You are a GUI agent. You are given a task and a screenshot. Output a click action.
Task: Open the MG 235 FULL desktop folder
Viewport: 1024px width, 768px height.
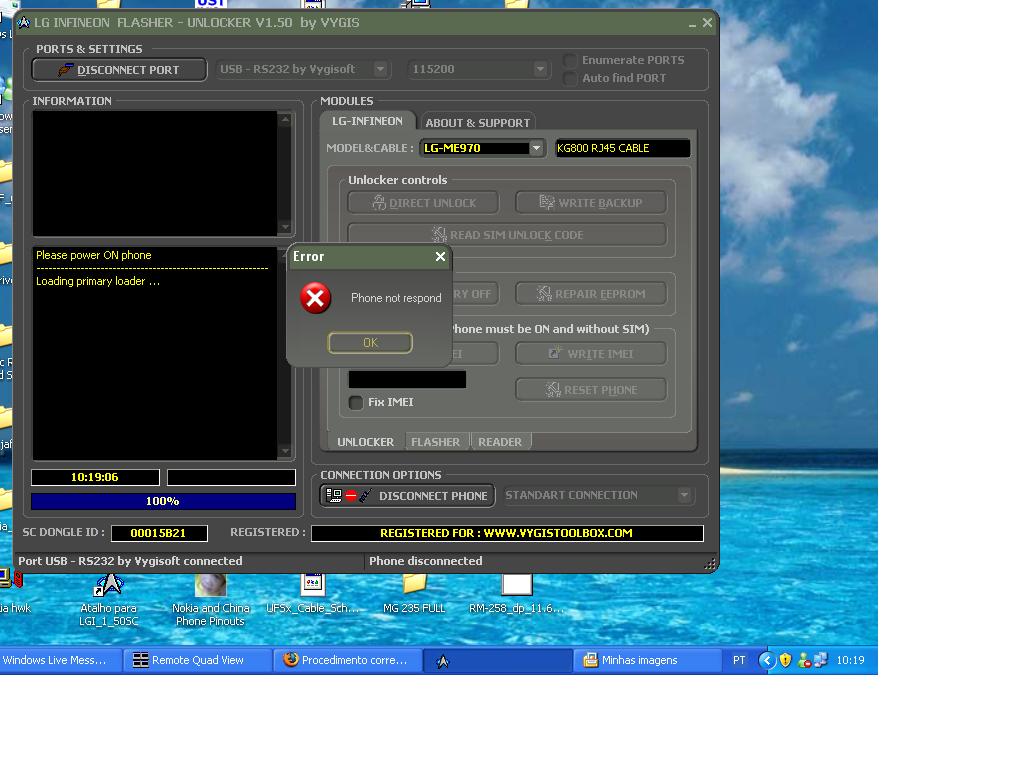(x=414, y=594)
